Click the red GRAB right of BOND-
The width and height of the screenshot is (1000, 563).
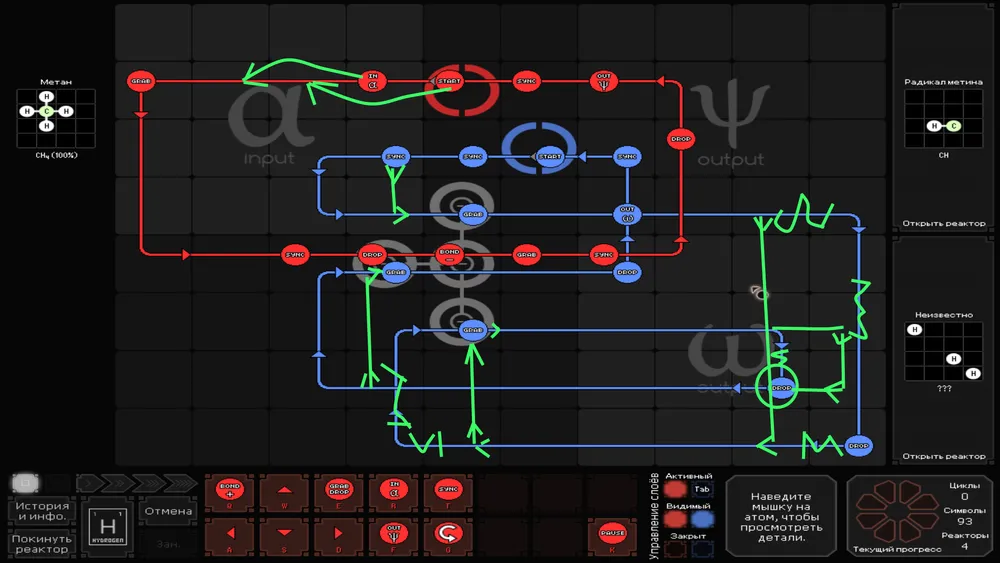tap(526, 254)
